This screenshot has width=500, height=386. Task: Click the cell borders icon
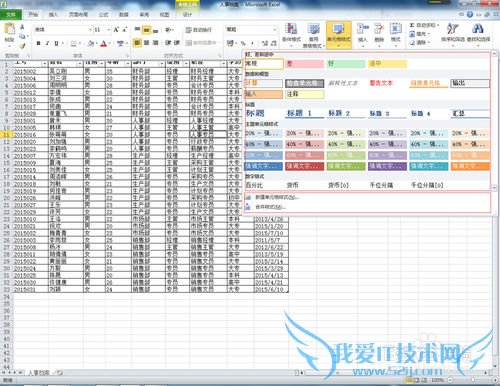click(74, 43)
